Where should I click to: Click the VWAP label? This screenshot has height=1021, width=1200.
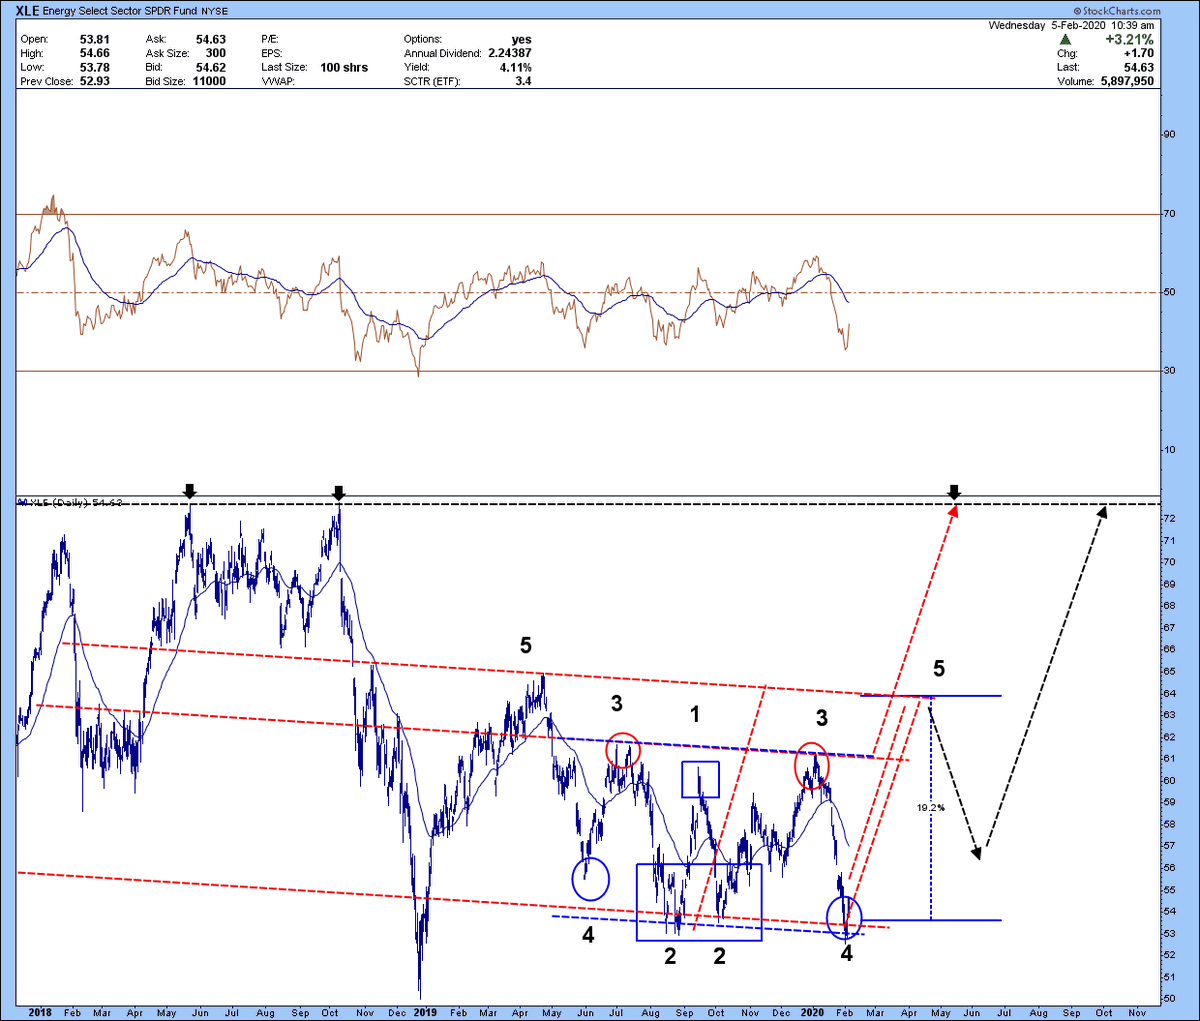[x=276, y=81]
